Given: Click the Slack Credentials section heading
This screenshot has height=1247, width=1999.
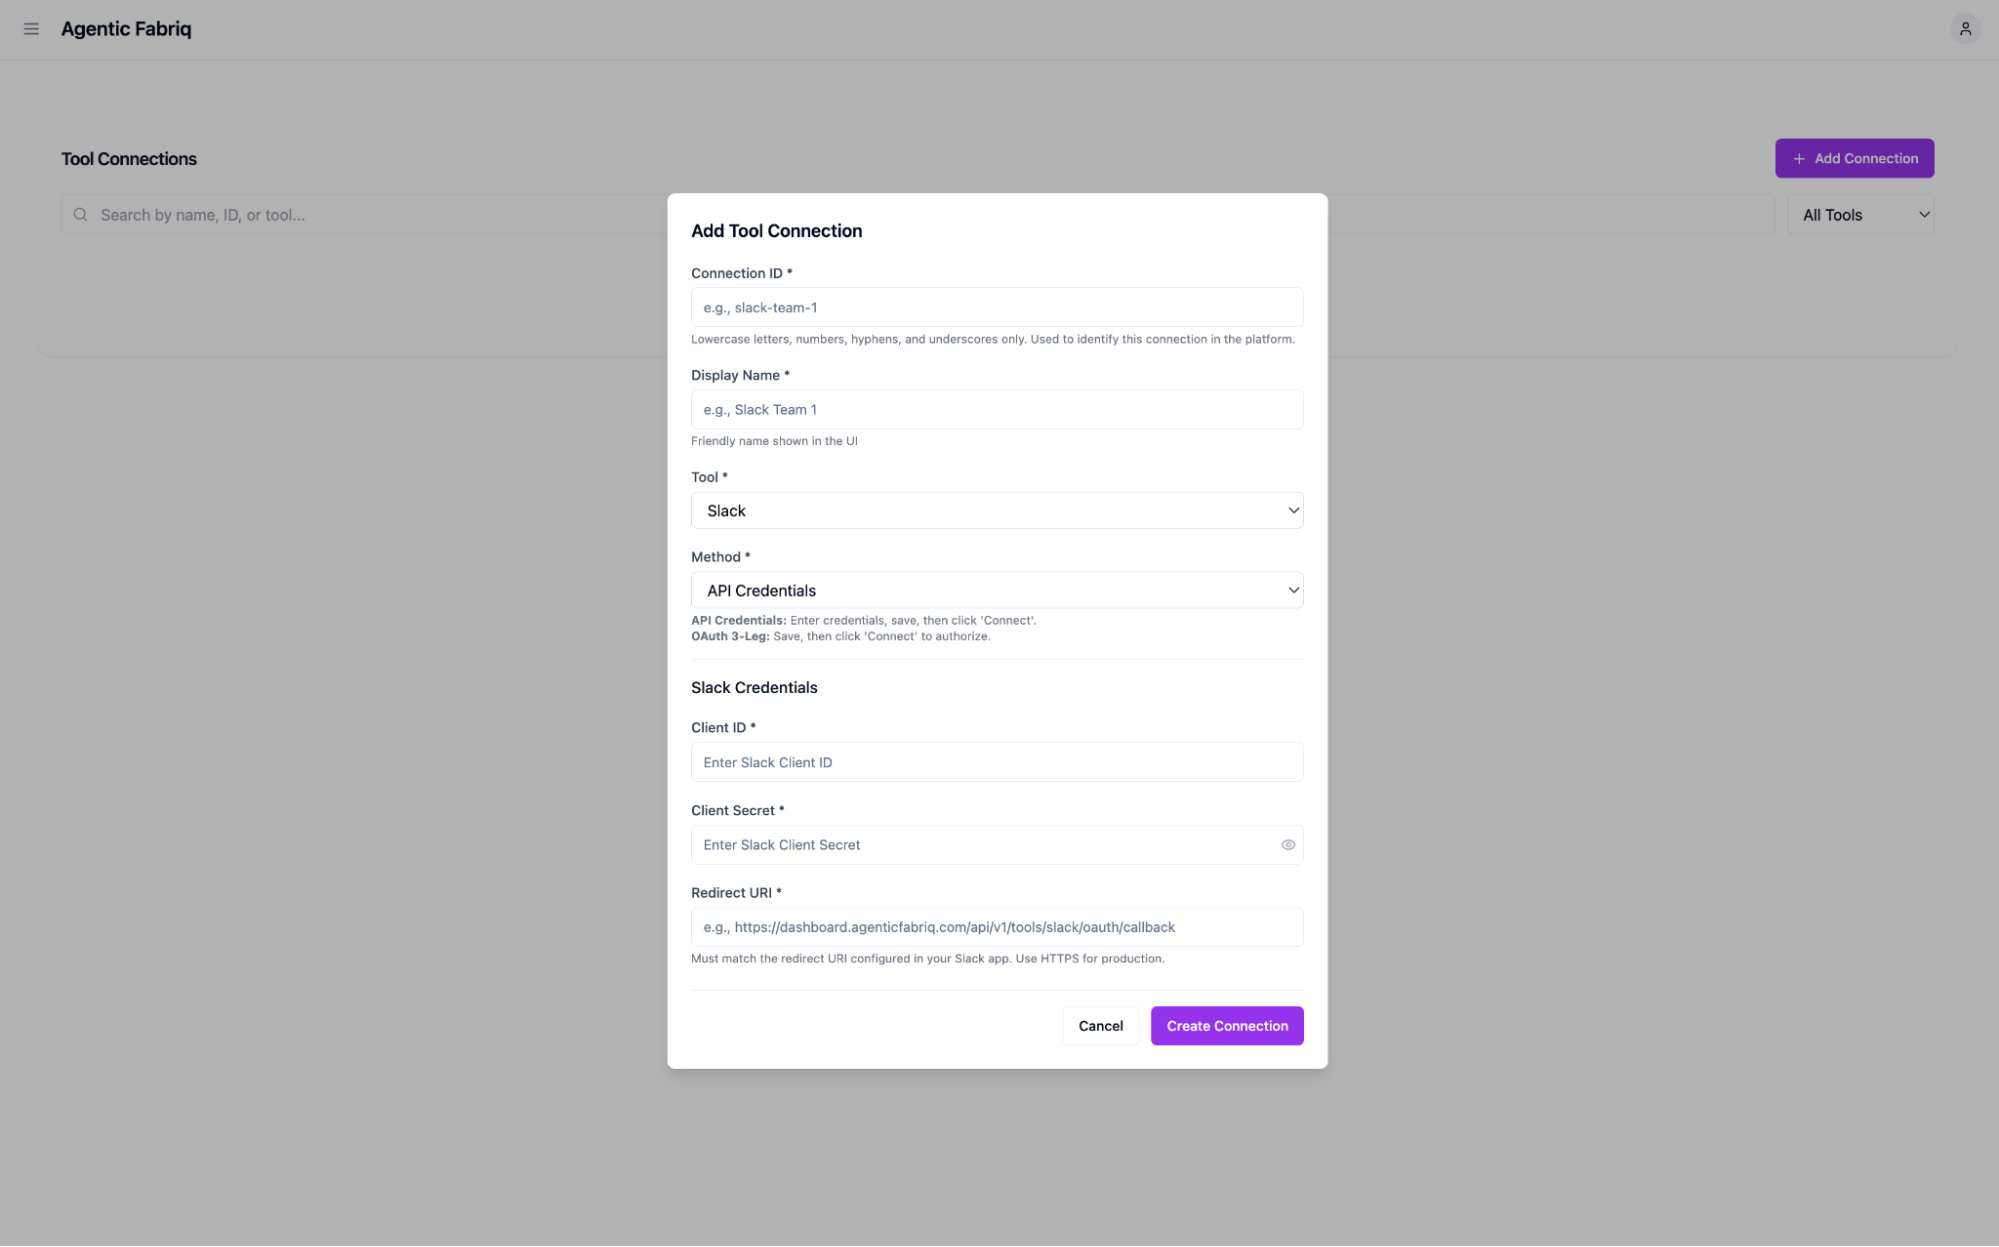Looking at the screenshot, I should (x=753, y=688).
